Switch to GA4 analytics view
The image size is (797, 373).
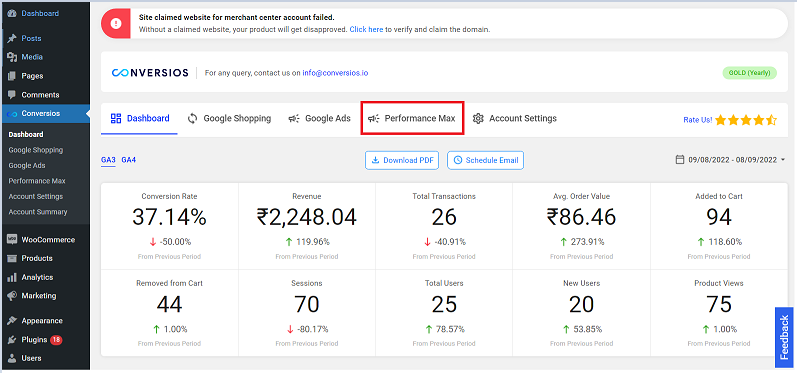(x=129, y=160)
